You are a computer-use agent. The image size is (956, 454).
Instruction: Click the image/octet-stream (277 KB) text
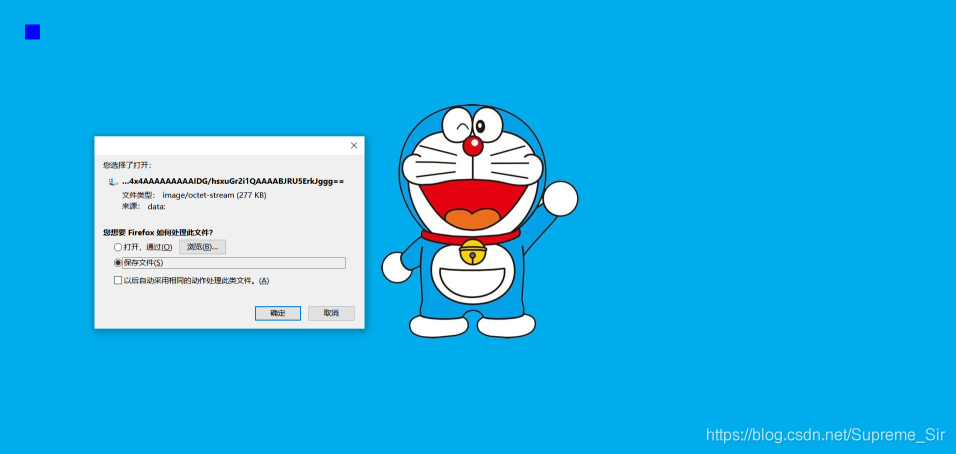214,195
